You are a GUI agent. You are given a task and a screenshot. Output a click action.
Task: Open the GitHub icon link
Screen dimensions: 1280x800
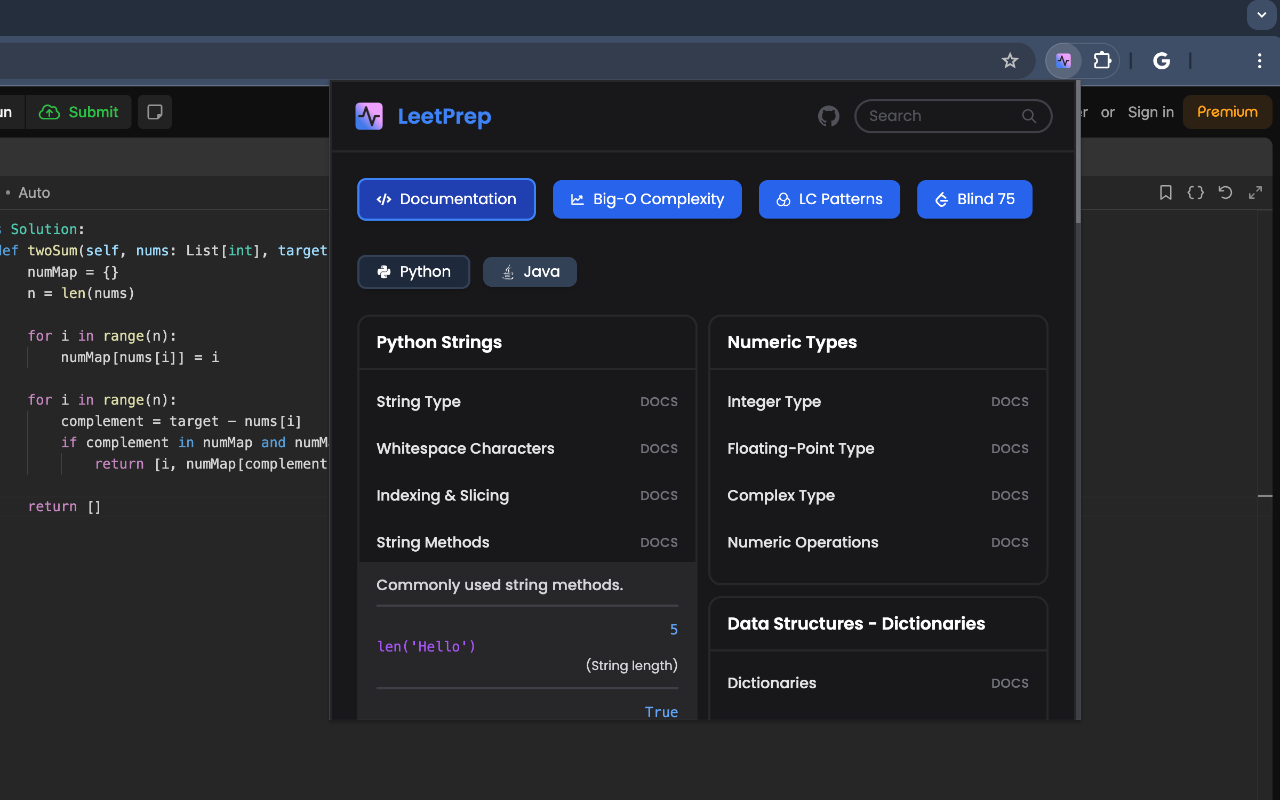pyautogui.click(x=828, y=116)
